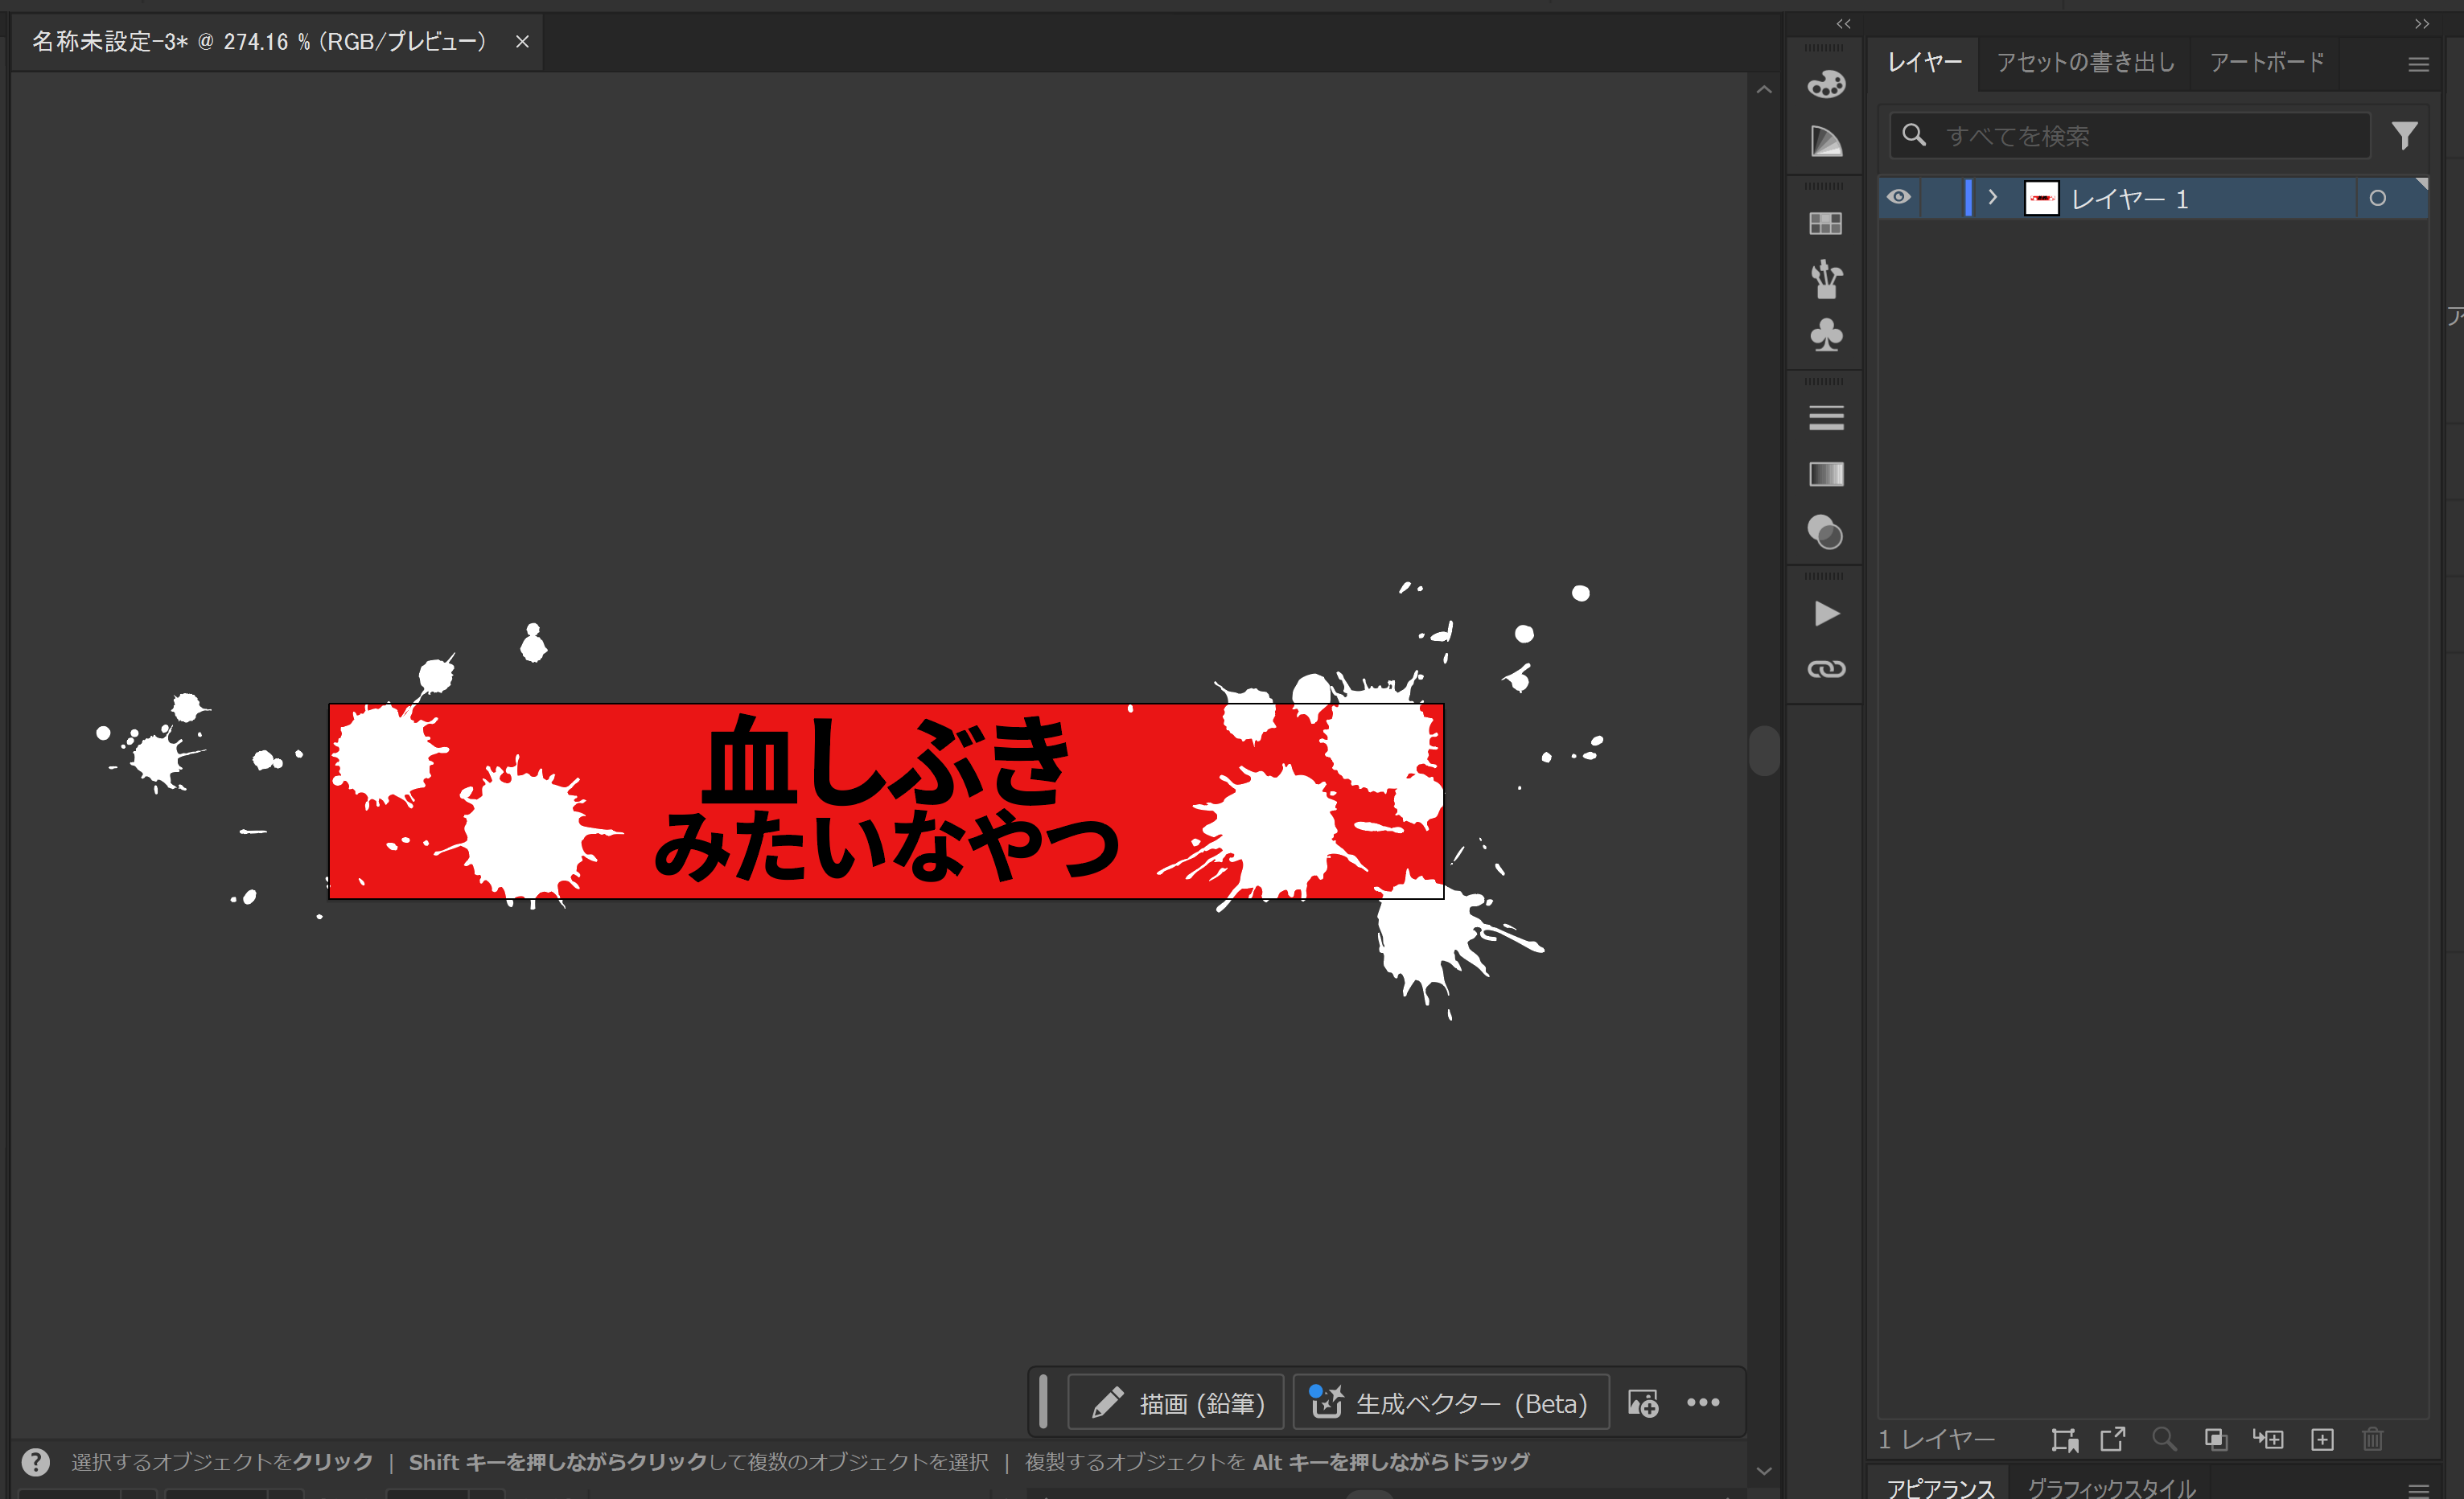The height and width of the screenshot is (1499, 2464).
Task: Click the contextual task bar drag handle
Action: coord(1043,1402)
